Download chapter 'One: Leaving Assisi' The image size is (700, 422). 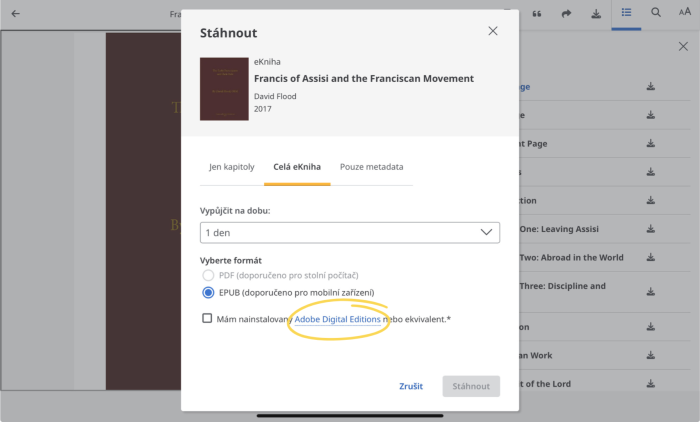[651, 229]
